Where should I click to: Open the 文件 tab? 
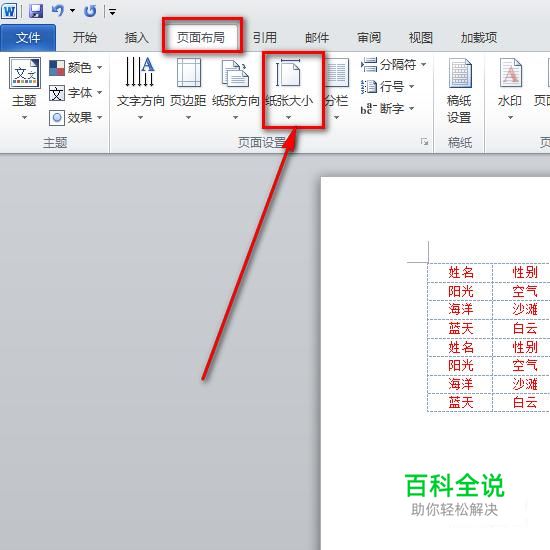[x=28, y=38]
